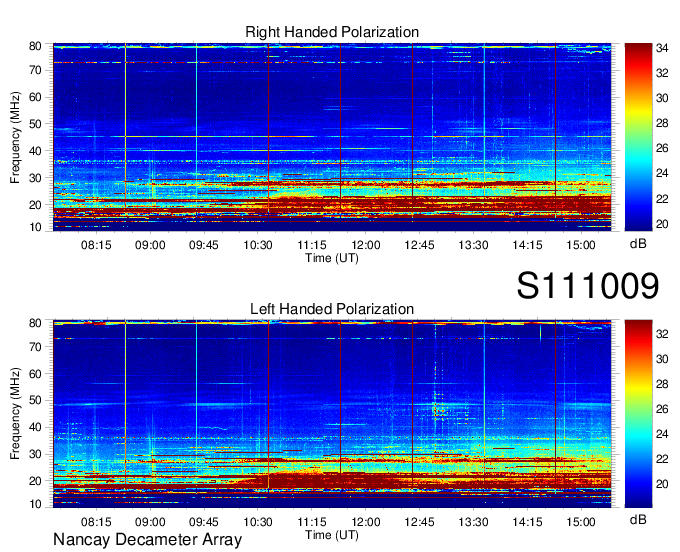Click the 15:00 time tick of Right Handed plot
The image size is (680, 552).
pos(581,245)
